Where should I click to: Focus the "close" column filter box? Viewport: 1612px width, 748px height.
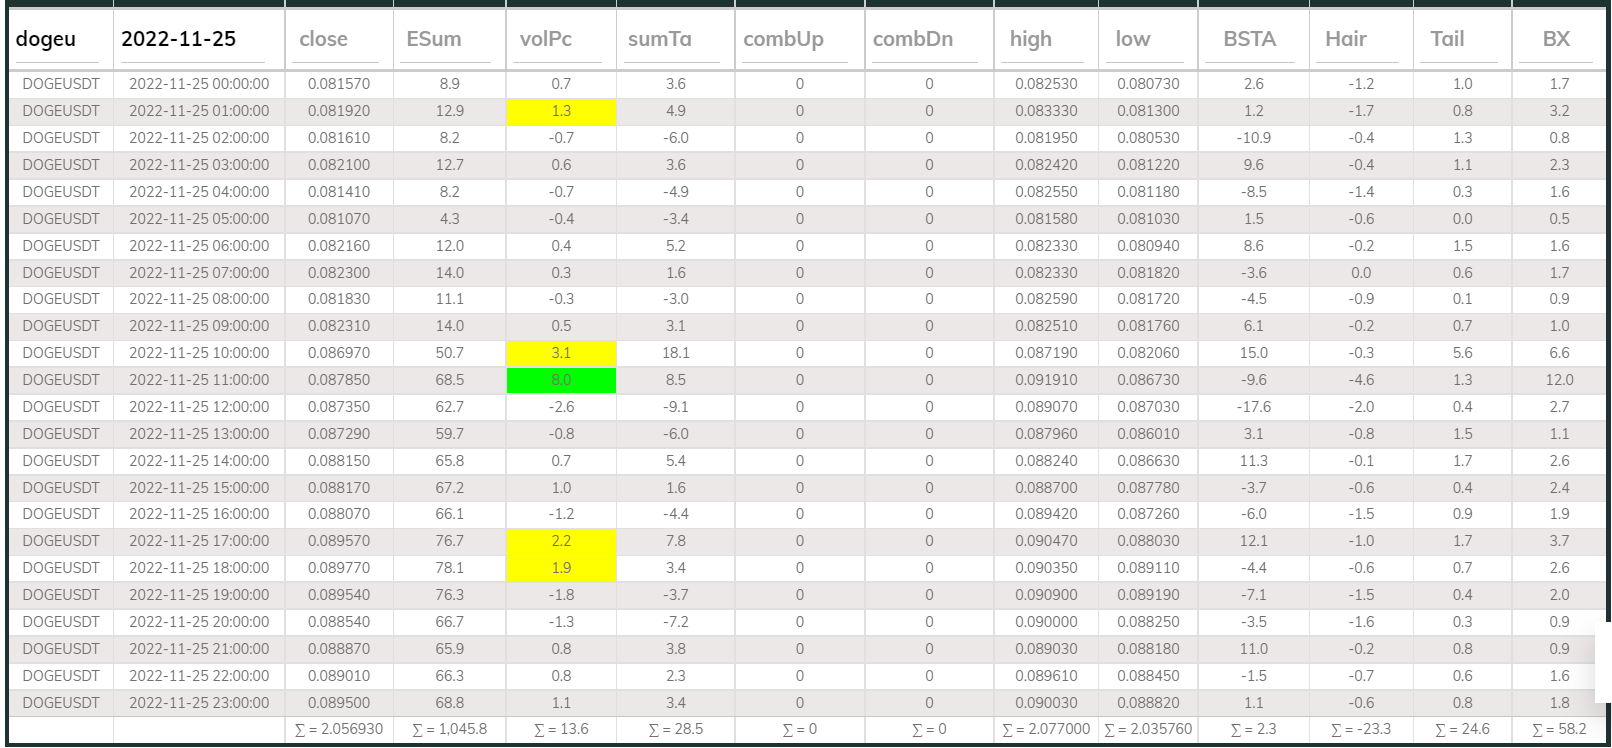point(338,40)
